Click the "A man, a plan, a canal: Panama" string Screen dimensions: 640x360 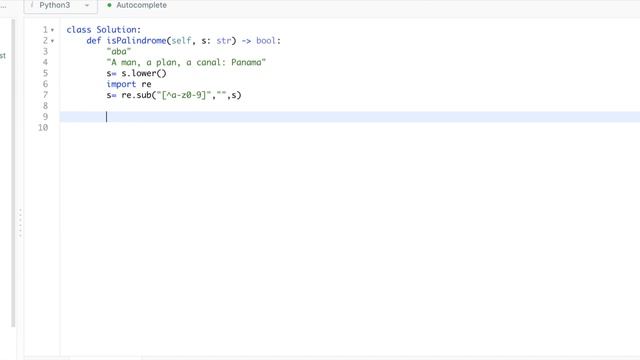point(186,62)
